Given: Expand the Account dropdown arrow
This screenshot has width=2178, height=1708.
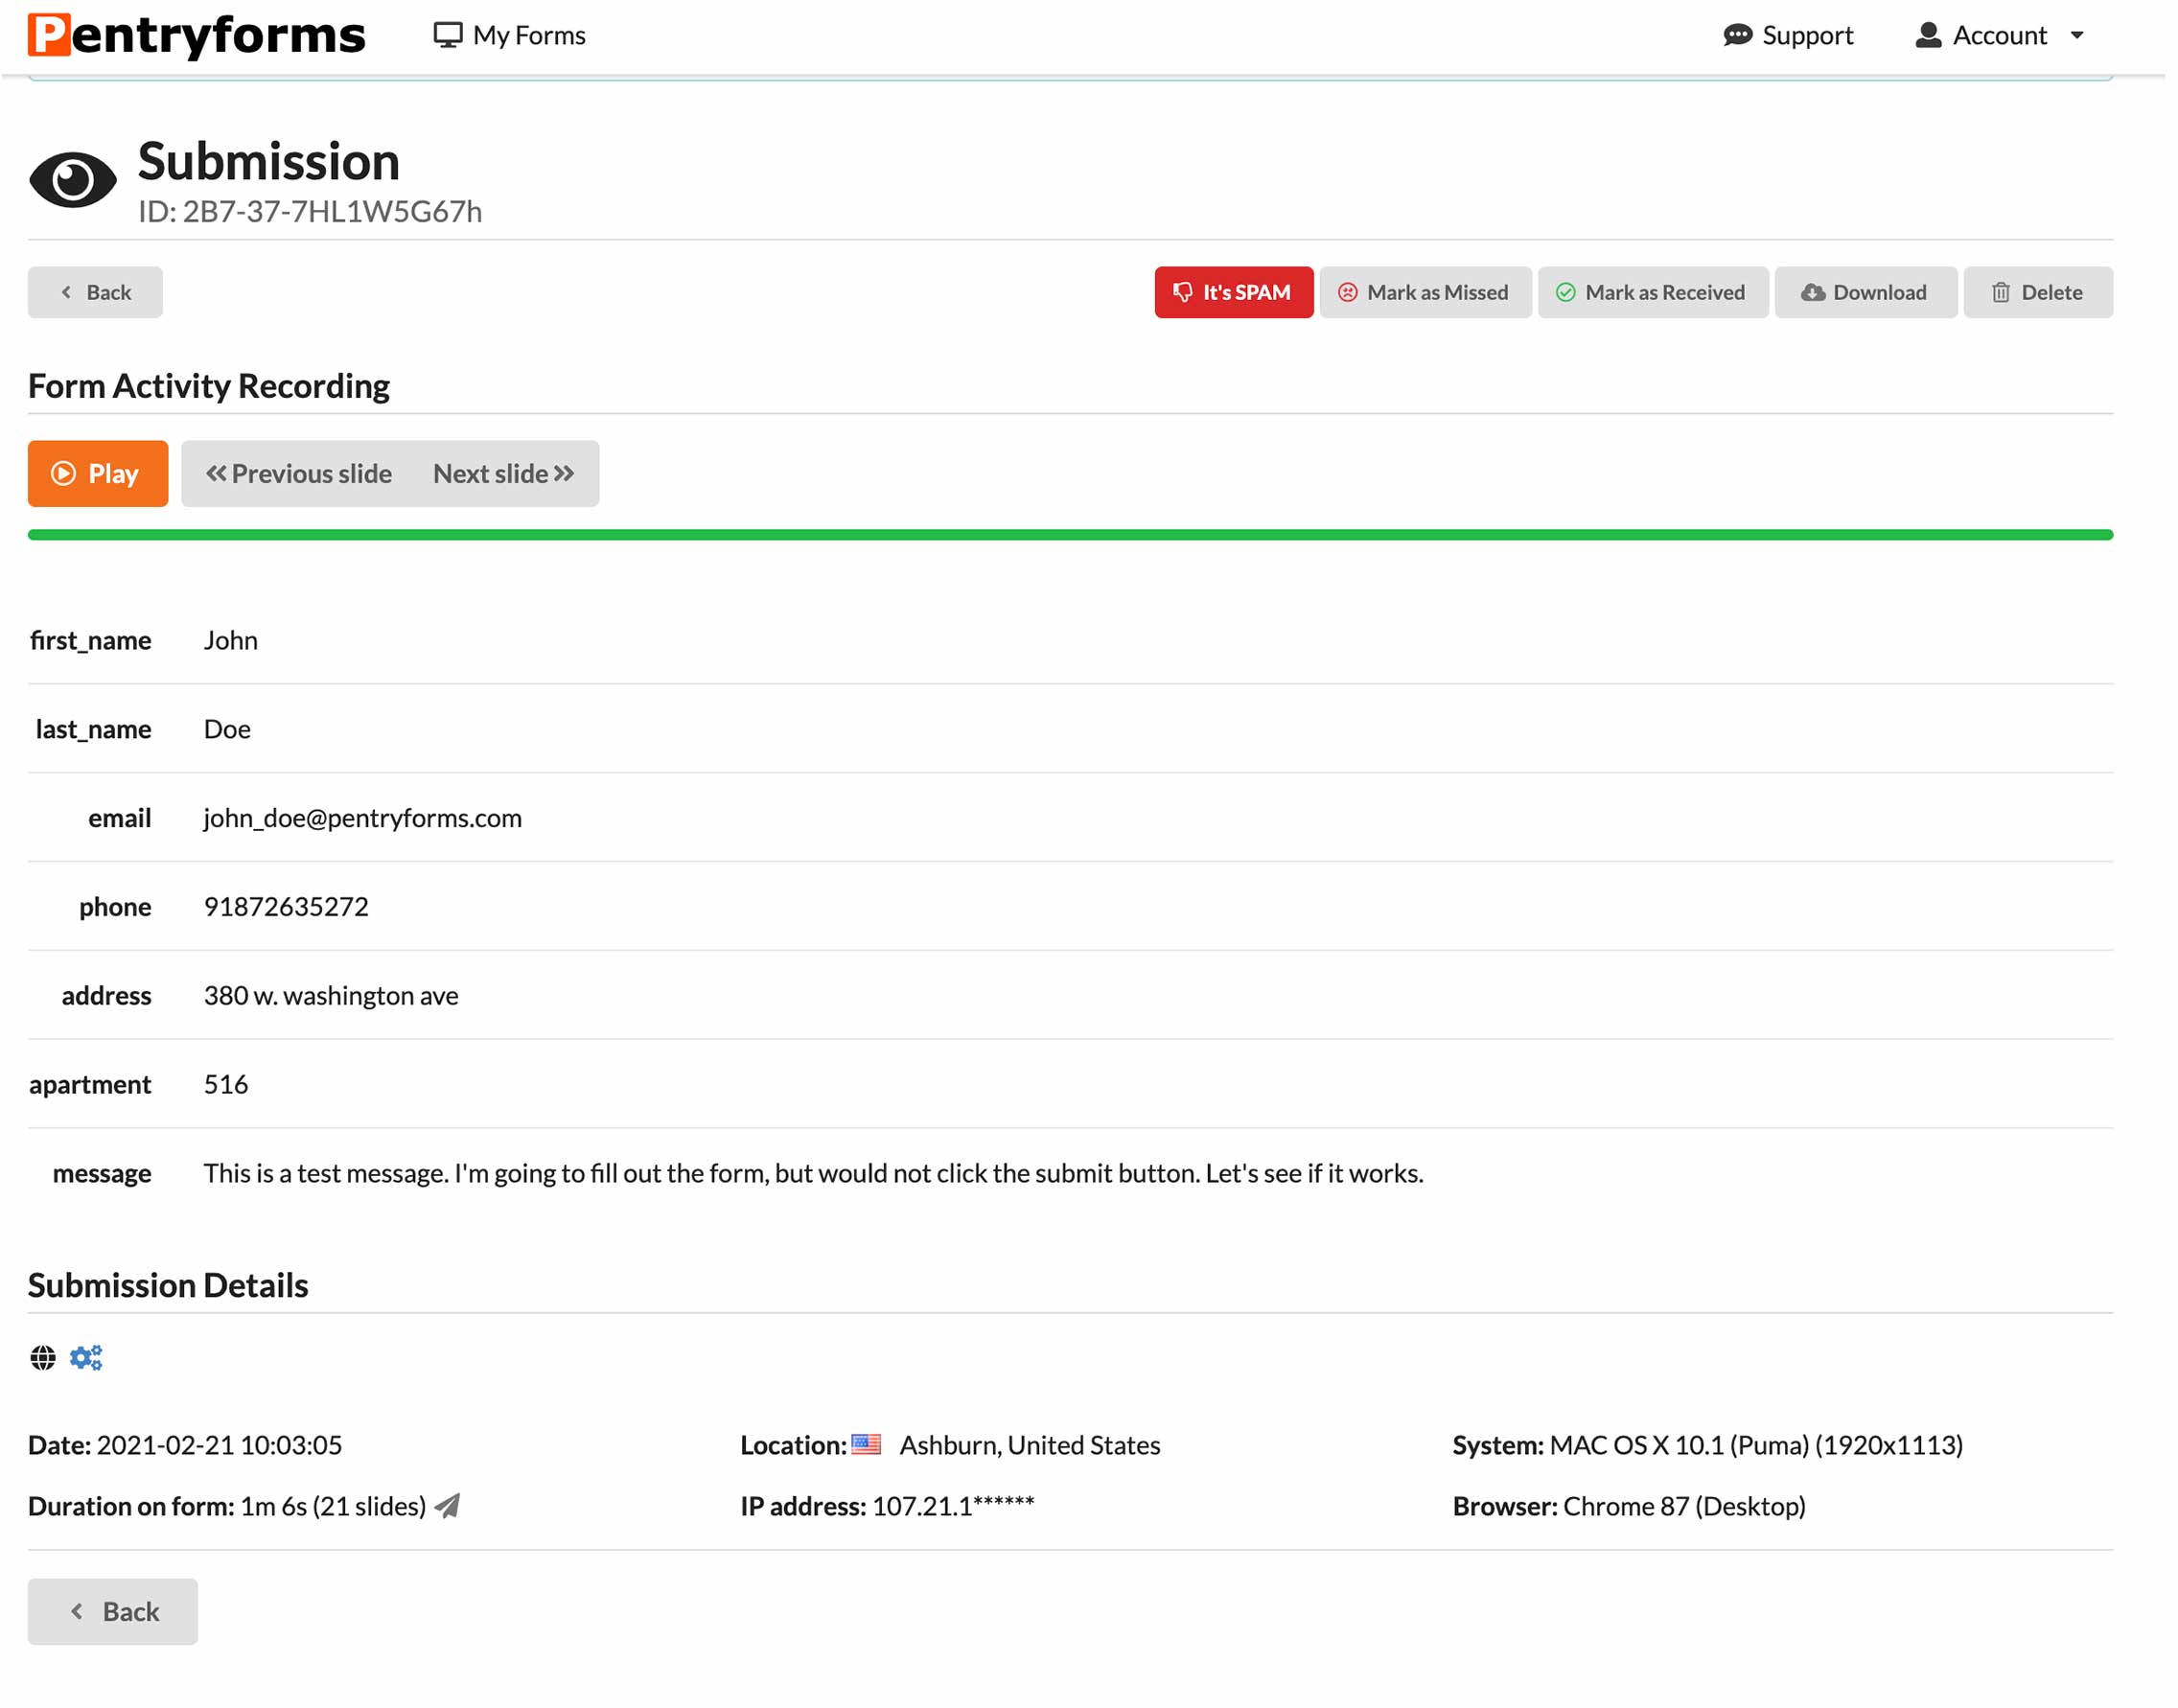Looking at the screenshot, I should coord(2077,35).
